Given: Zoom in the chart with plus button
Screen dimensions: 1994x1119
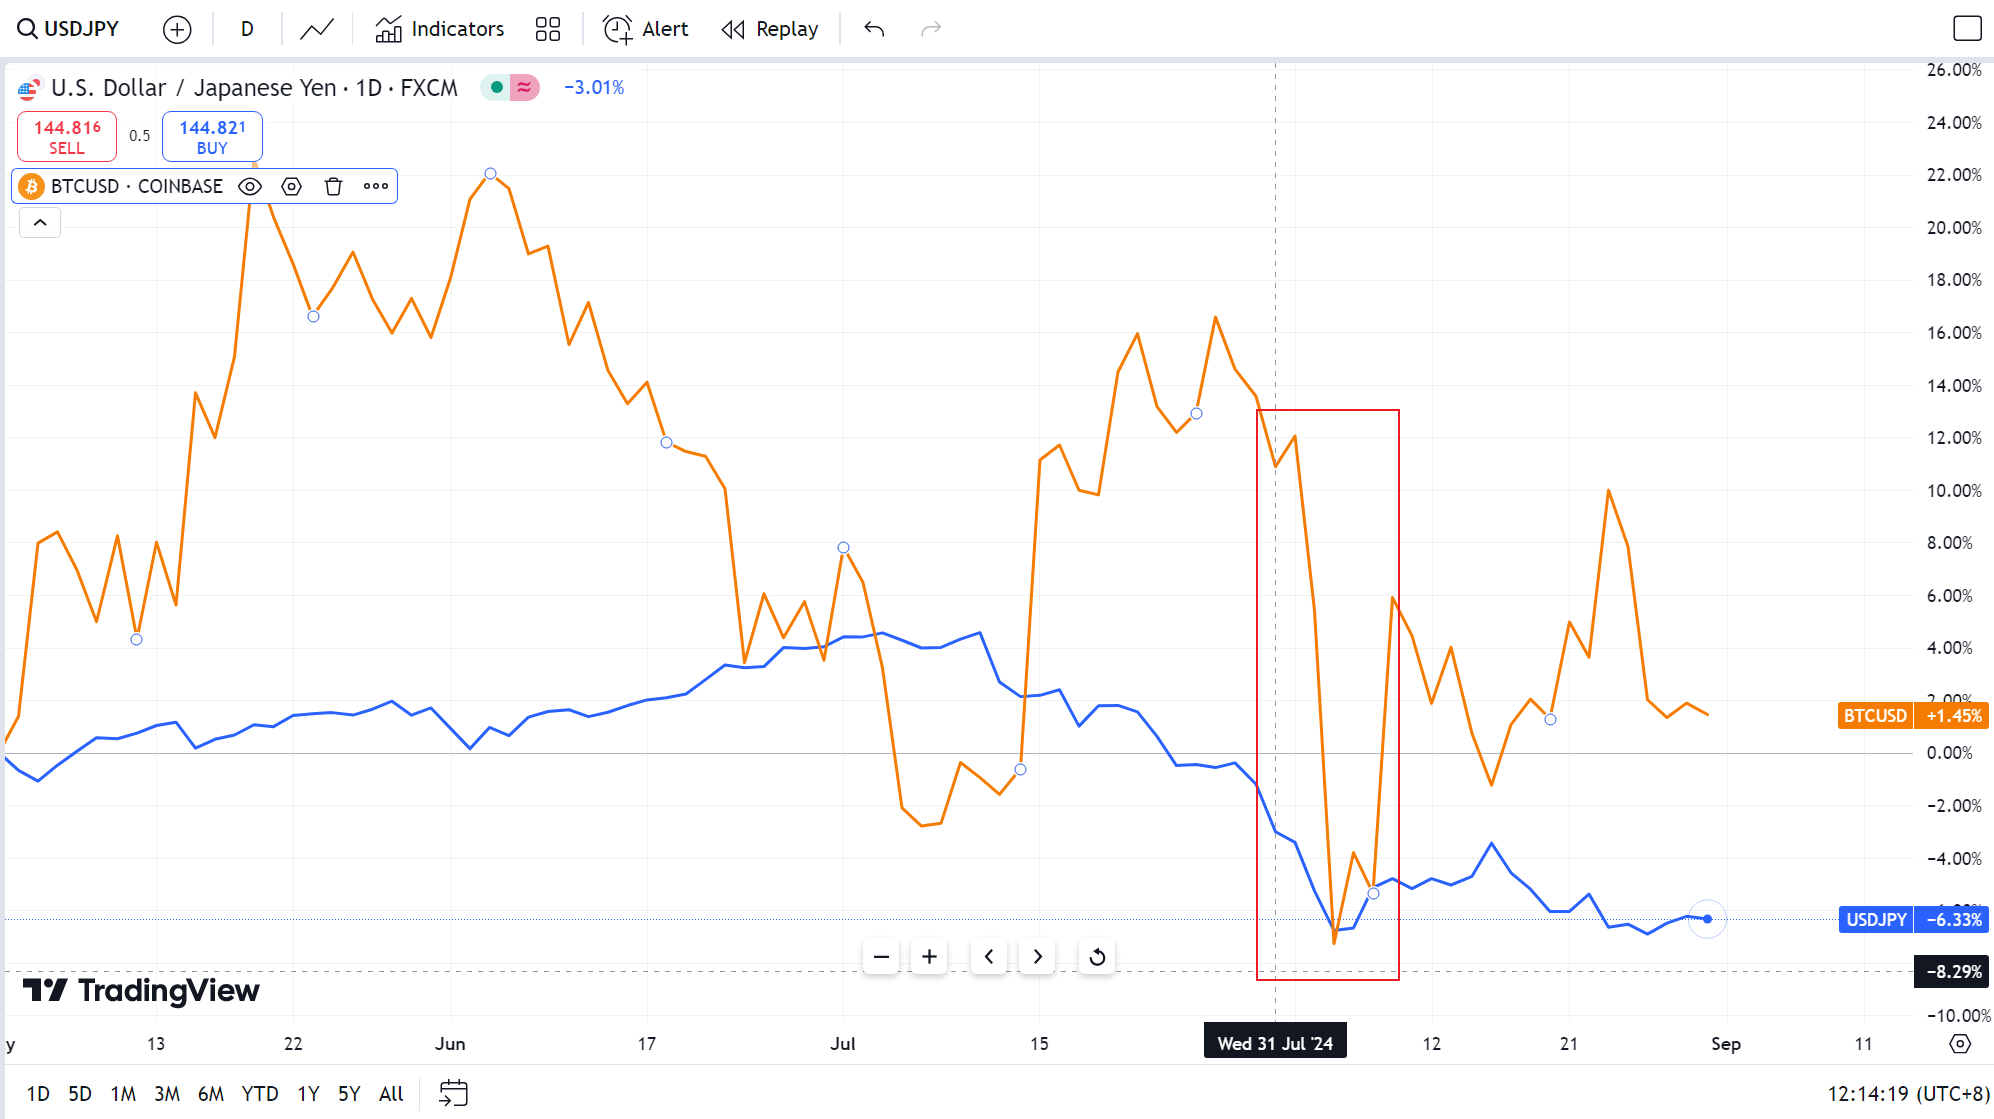Looking at the screenshot, I should pyautogui.click(x=929, y=957).
